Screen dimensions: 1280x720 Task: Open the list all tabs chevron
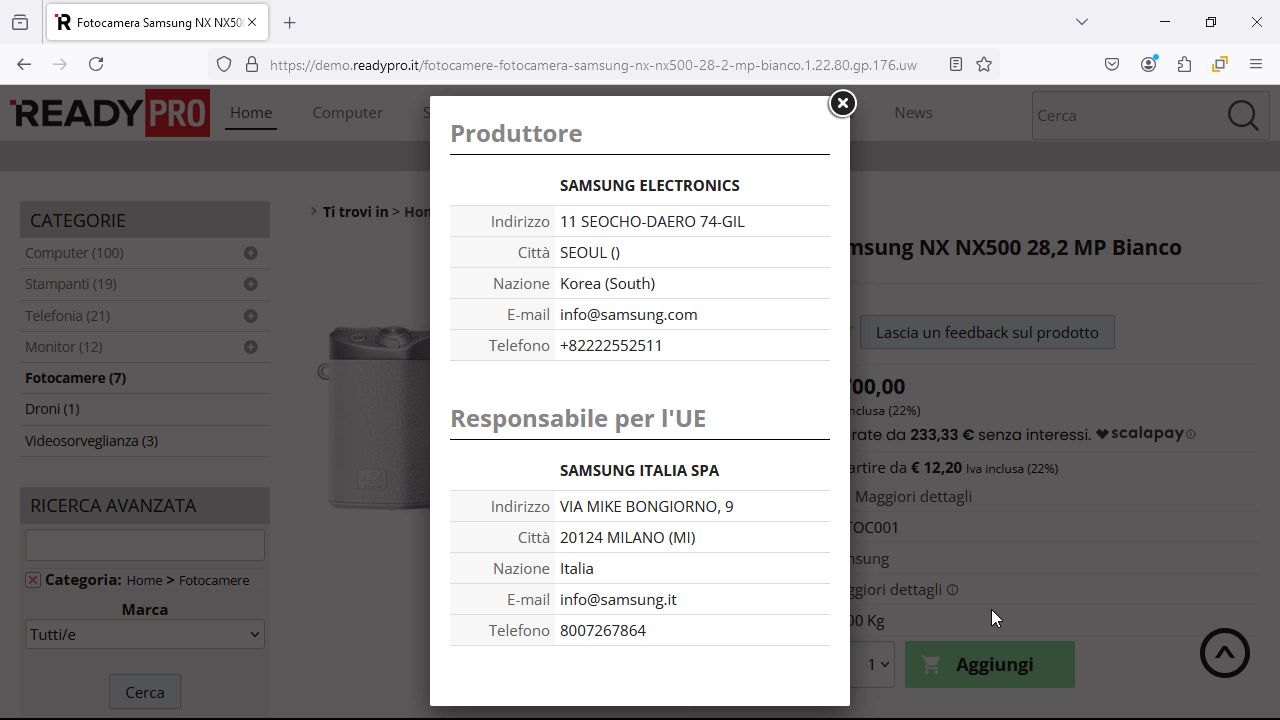click(1082, 22)
